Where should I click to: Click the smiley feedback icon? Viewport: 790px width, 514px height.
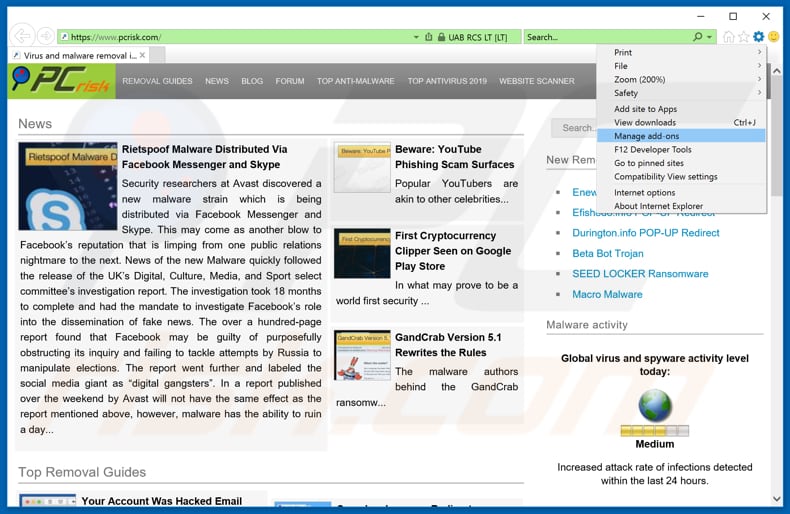[773, 37]
